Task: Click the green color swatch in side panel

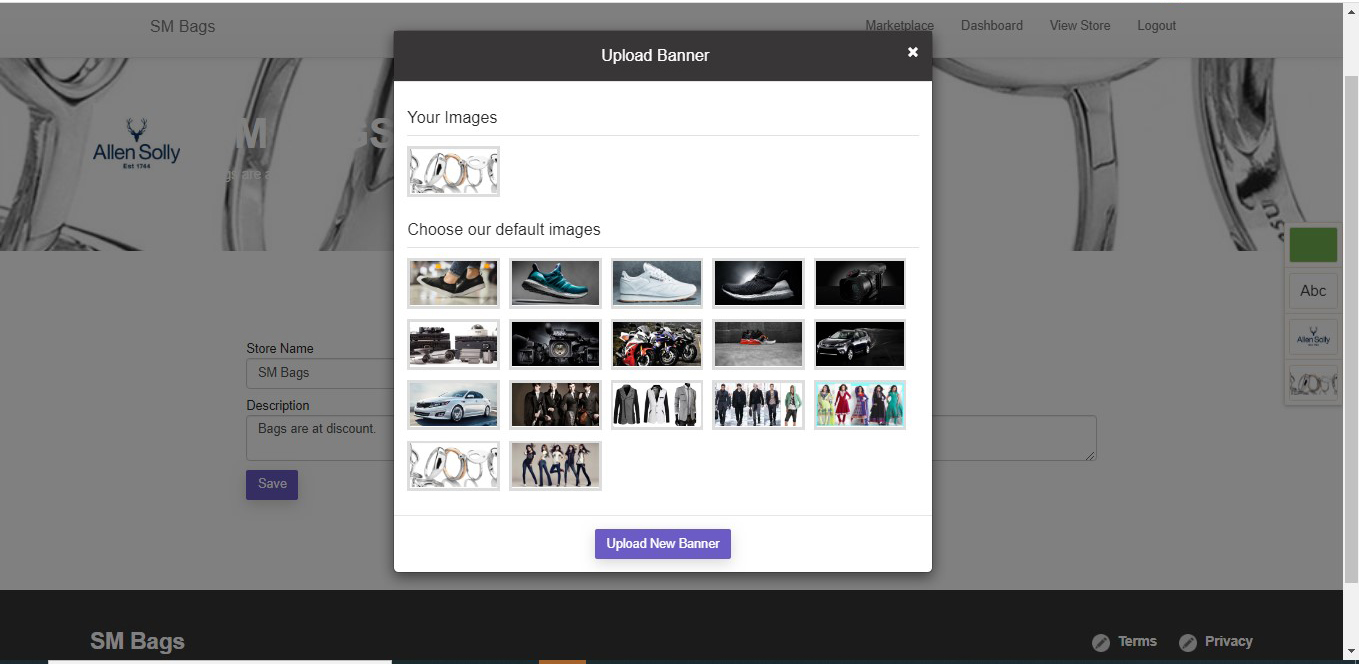Action: (x=1312, y=245)
